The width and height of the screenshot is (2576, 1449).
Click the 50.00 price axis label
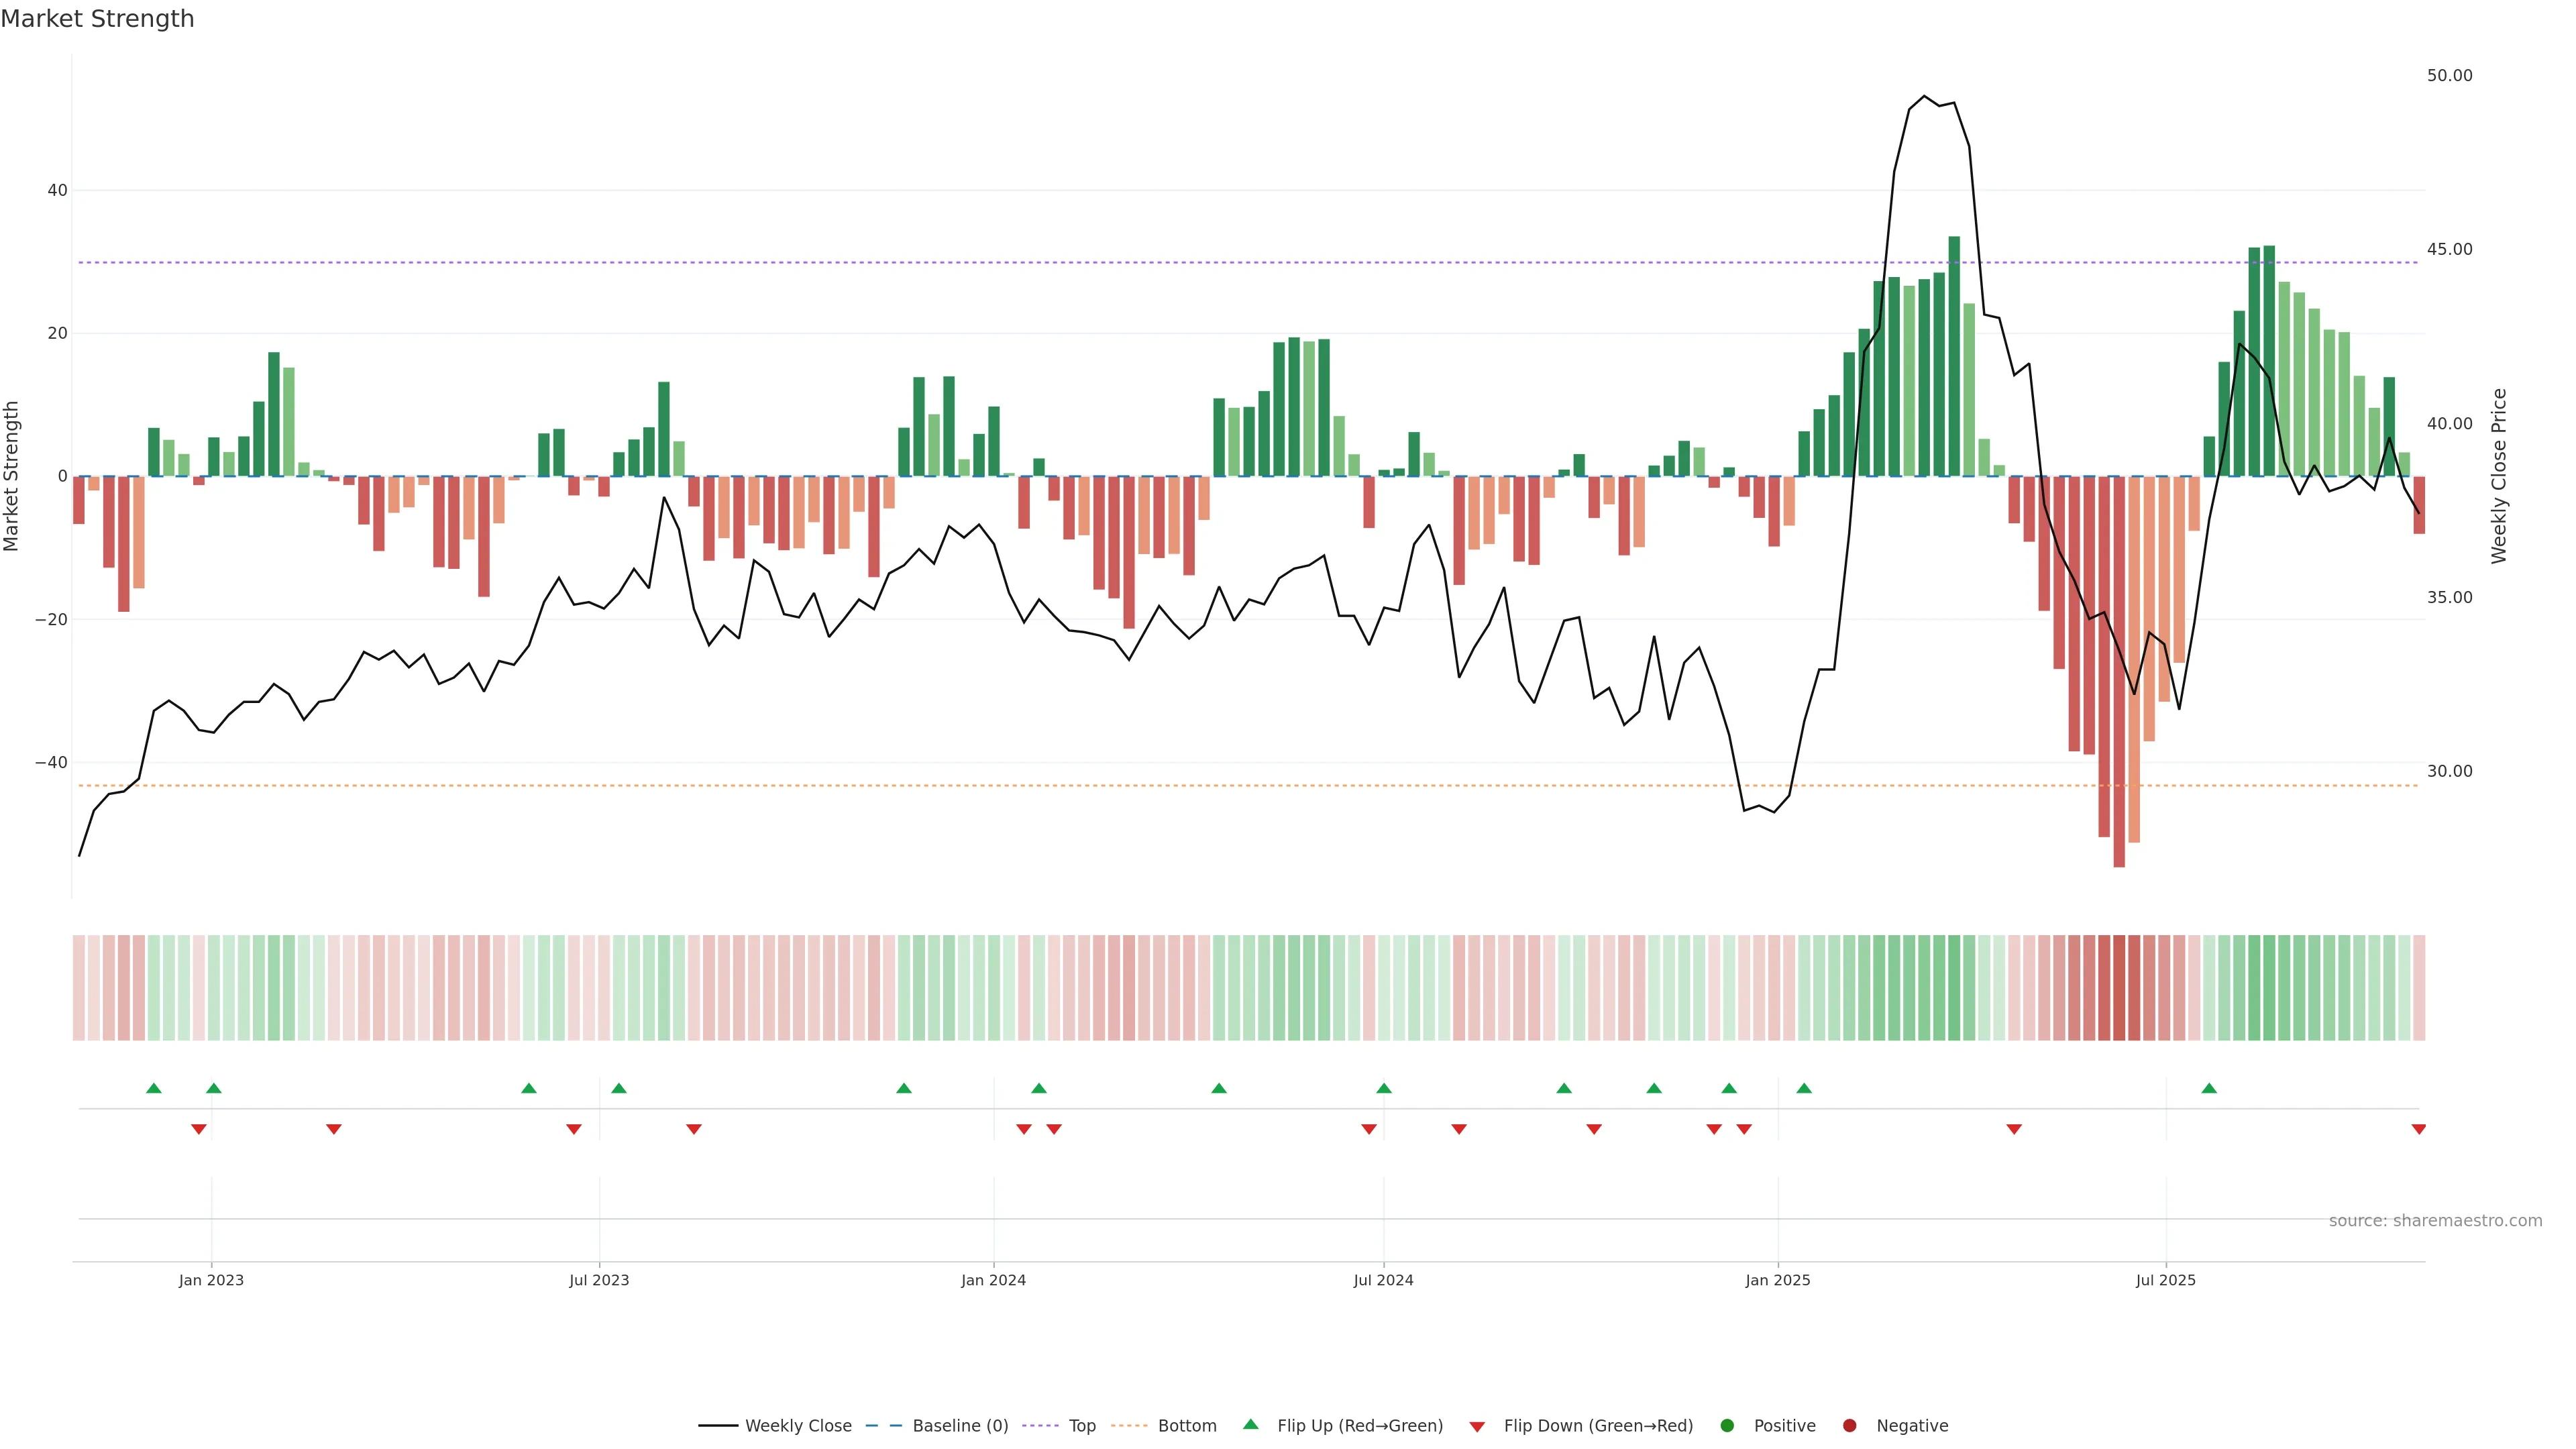point(2449,76)
